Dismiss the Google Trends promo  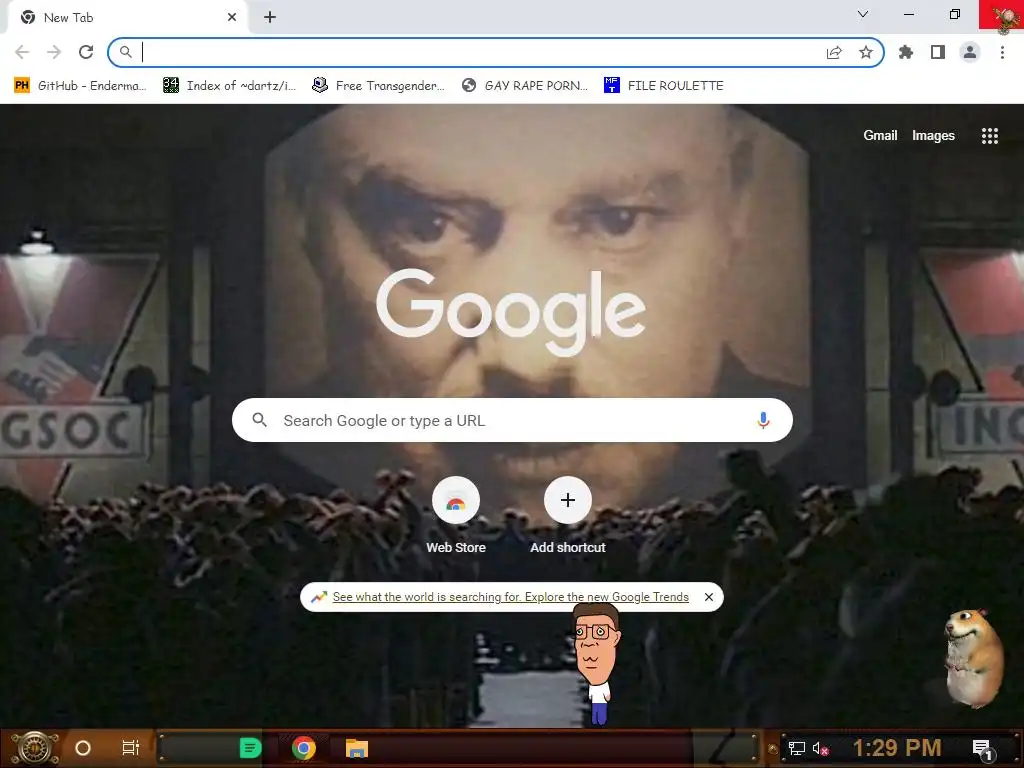coord(709,597)
